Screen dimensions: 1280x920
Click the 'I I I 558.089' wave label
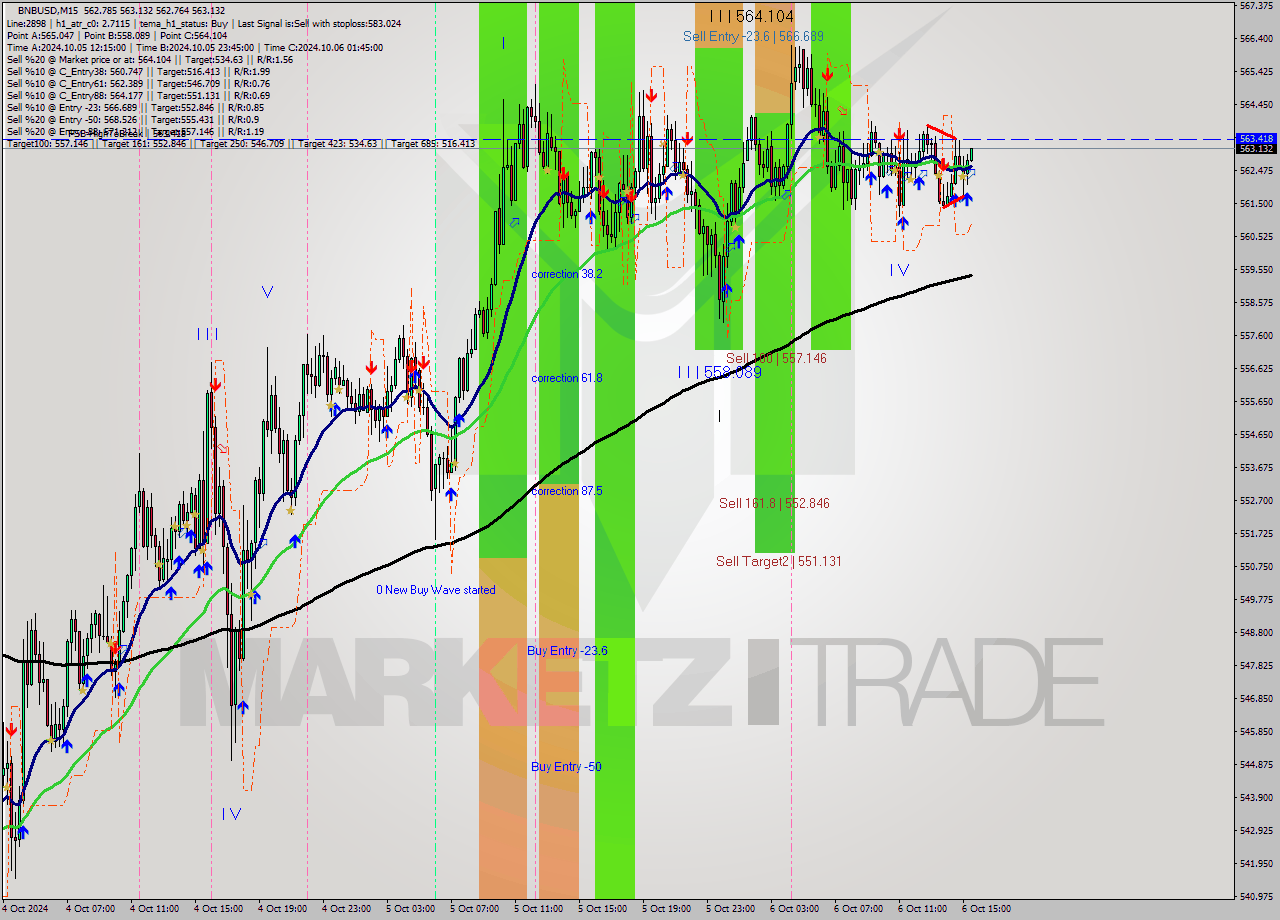pos(720,372)
